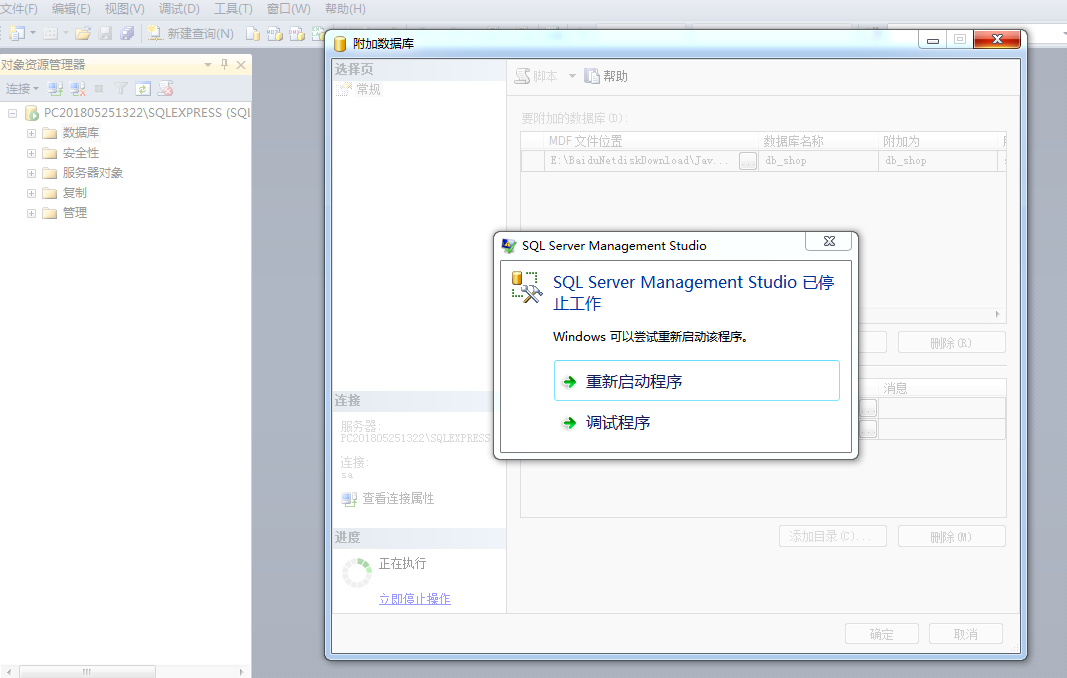This screenshot has height=678, width=1067.
Task: Click the 查看连接属性 link
Action: click(398, 499)
